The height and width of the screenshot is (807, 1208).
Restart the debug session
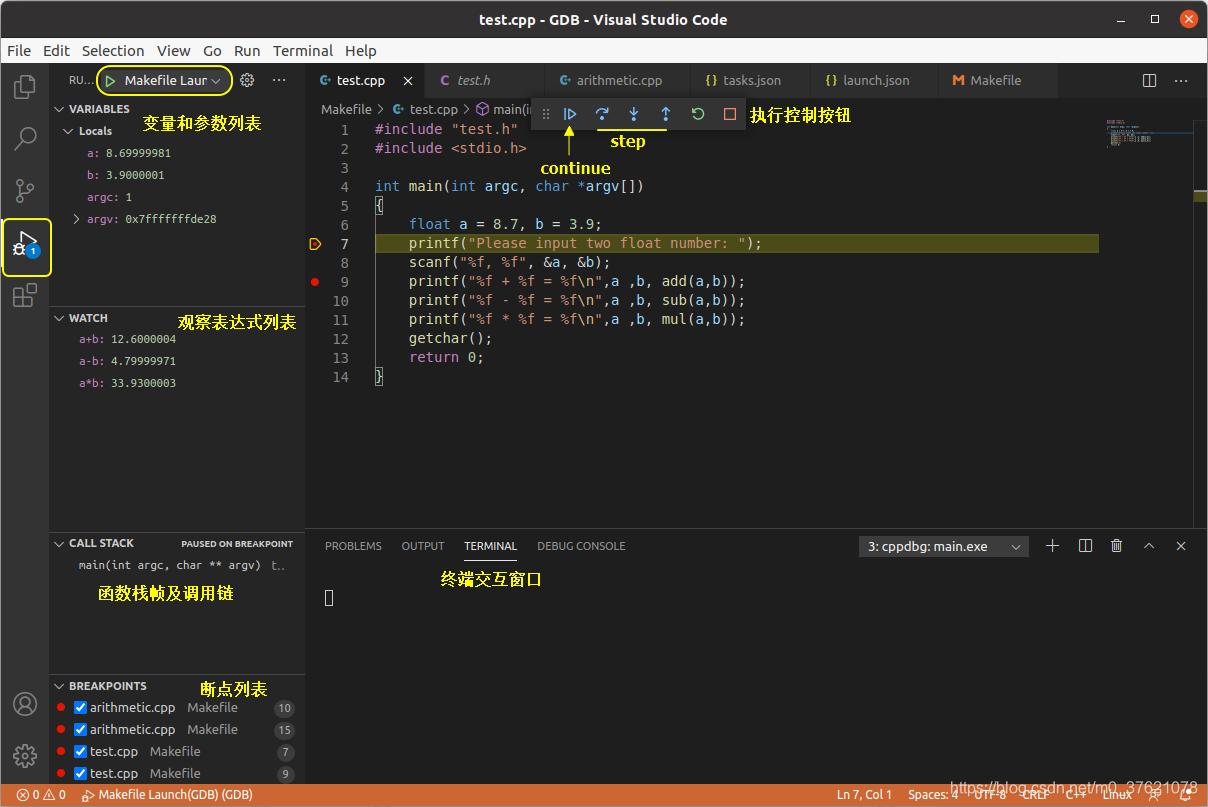click(x=698, y=114)
